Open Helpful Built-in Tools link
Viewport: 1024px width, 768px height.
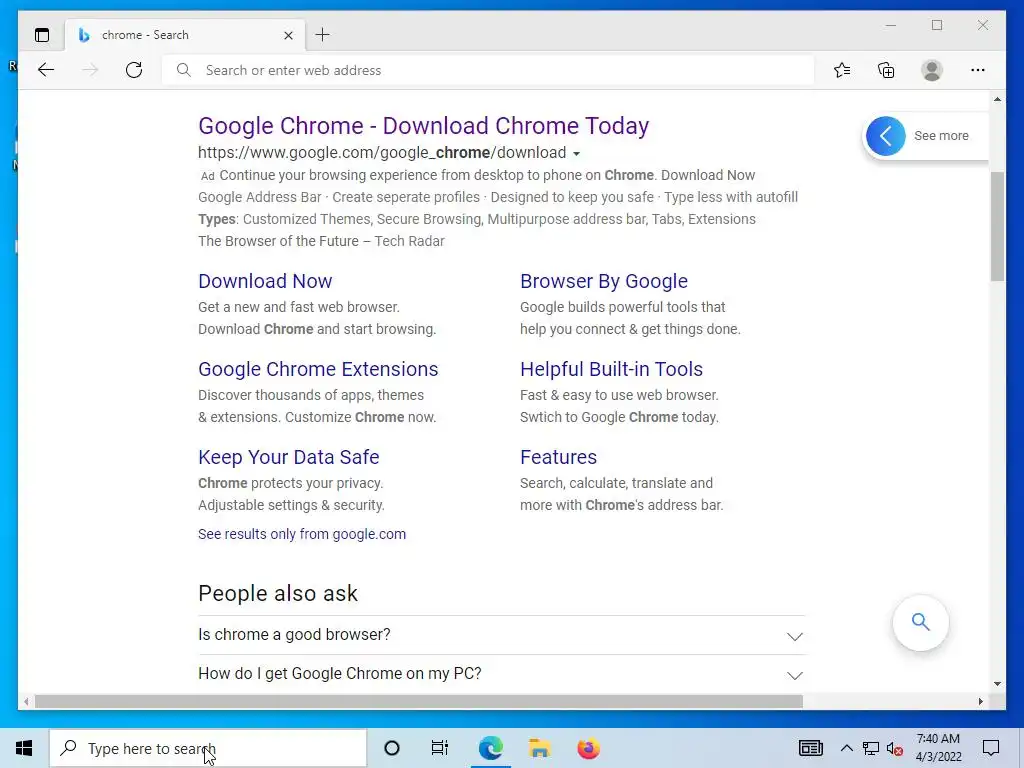point(611,369)
